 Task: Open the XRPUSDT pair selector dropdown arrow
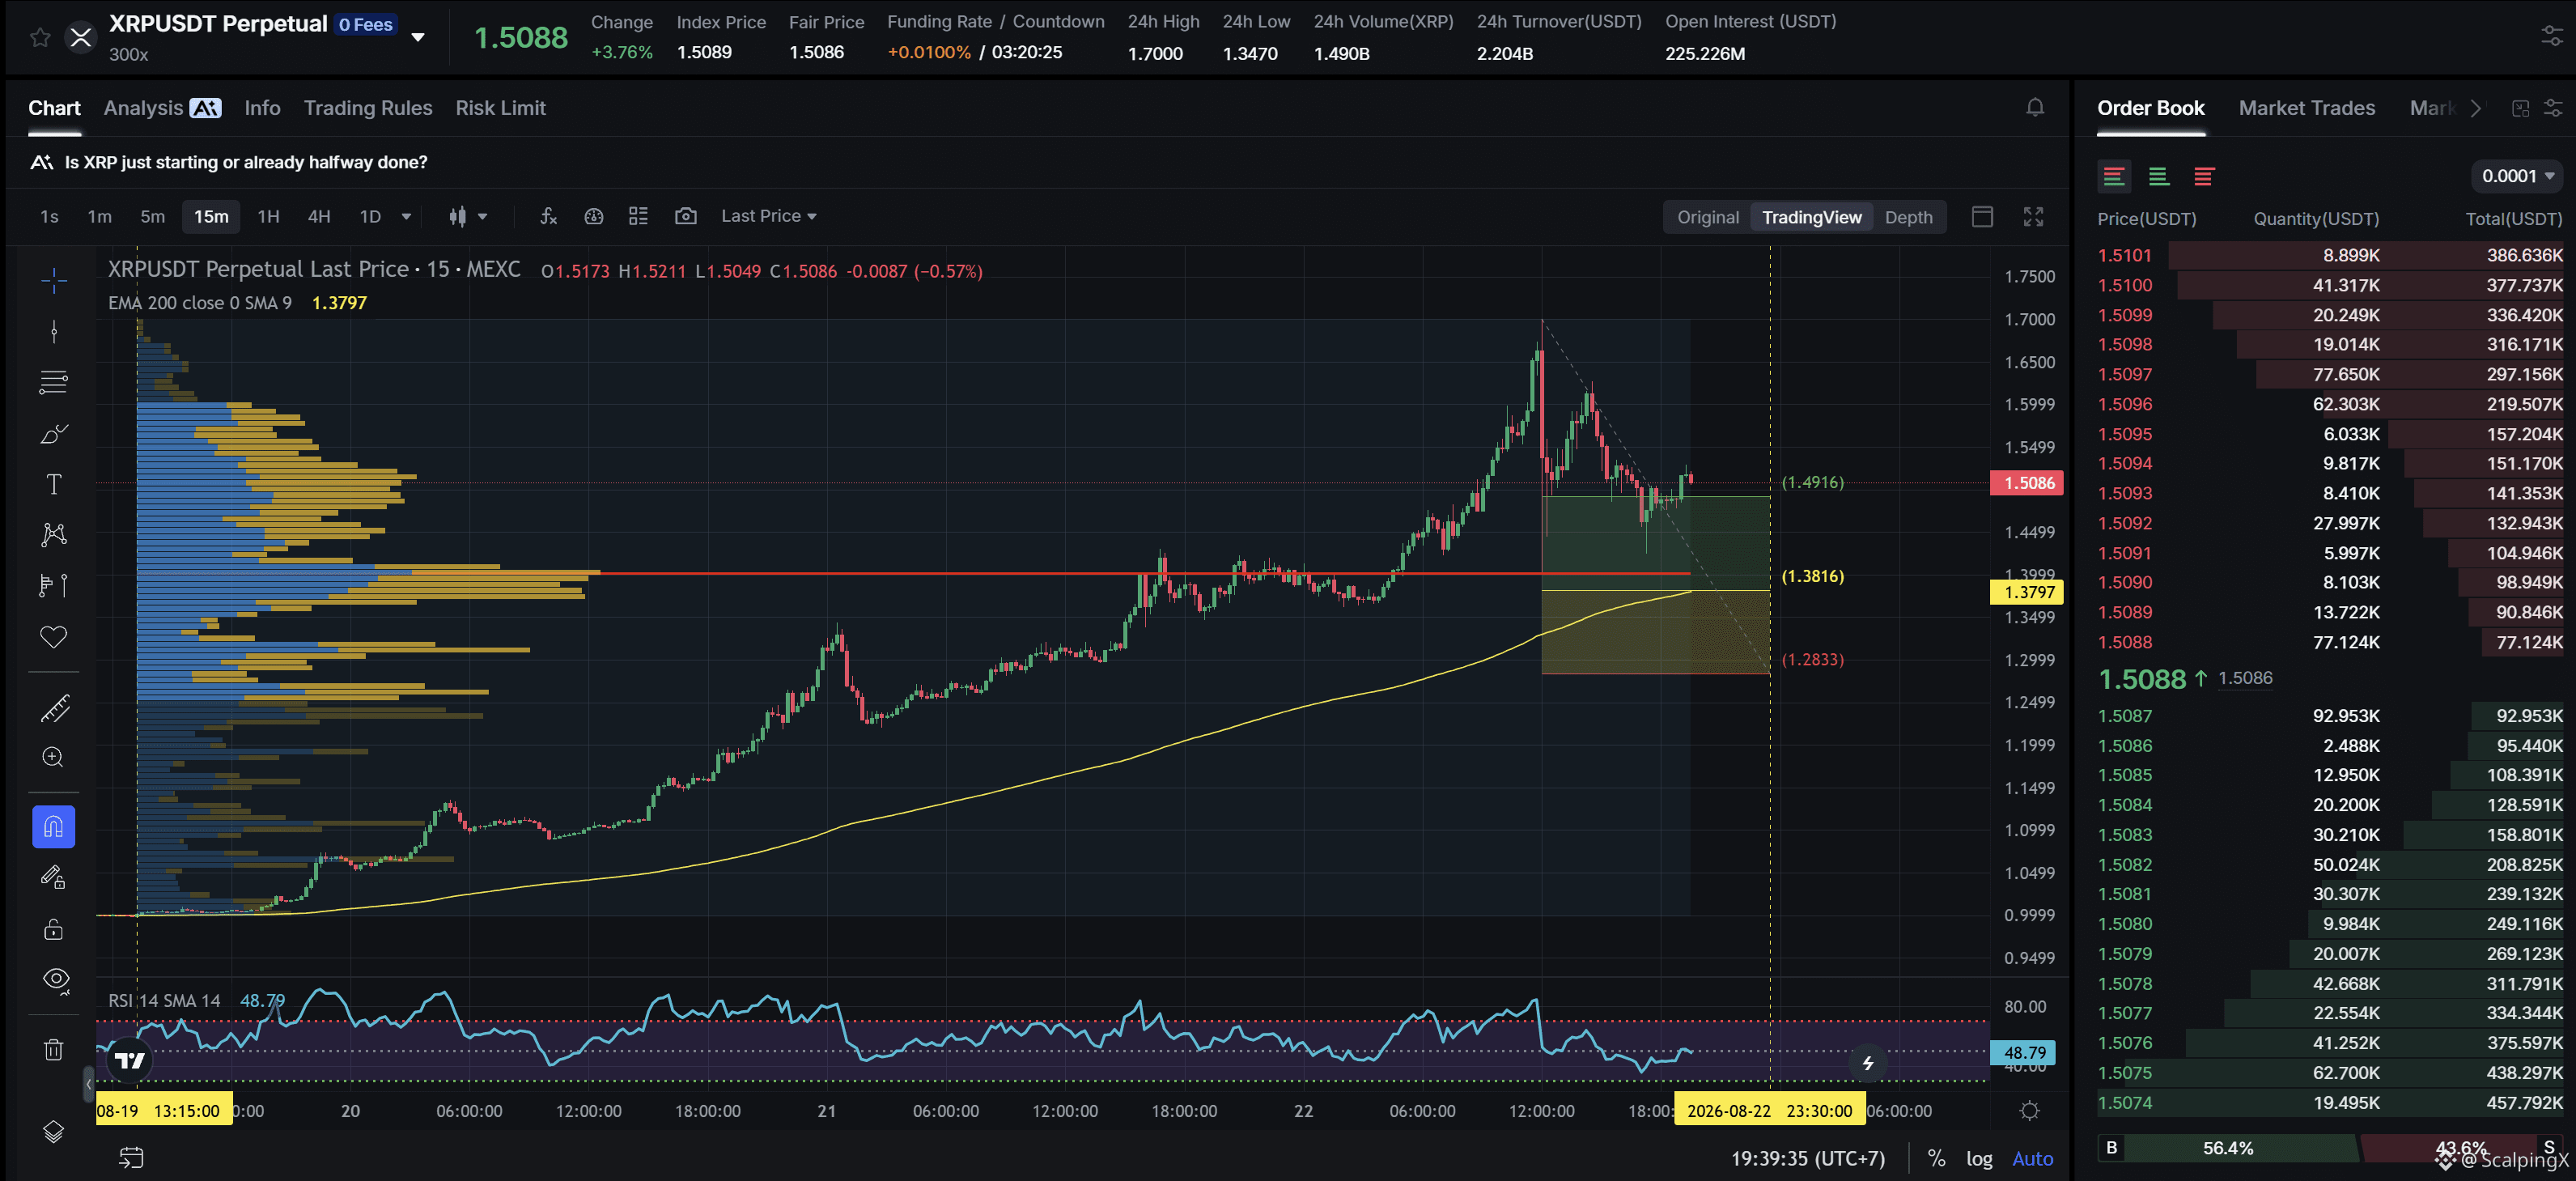418,38
